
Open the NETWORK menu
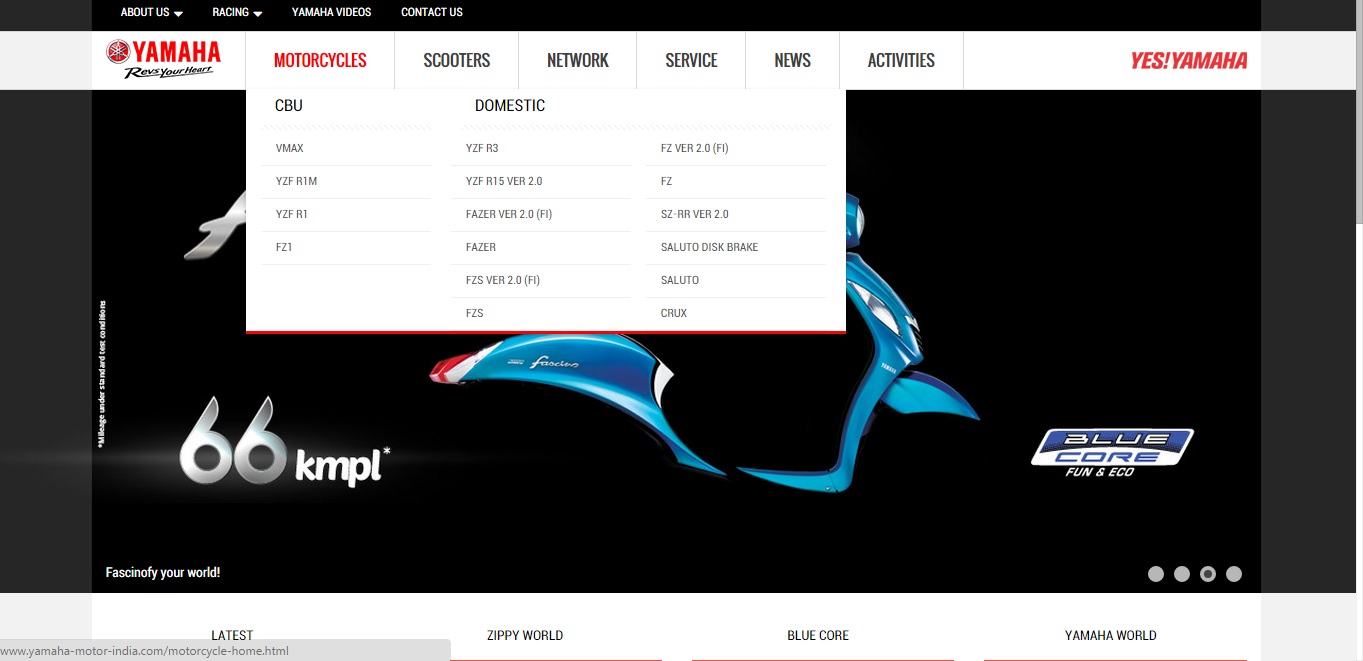point(578,60)
